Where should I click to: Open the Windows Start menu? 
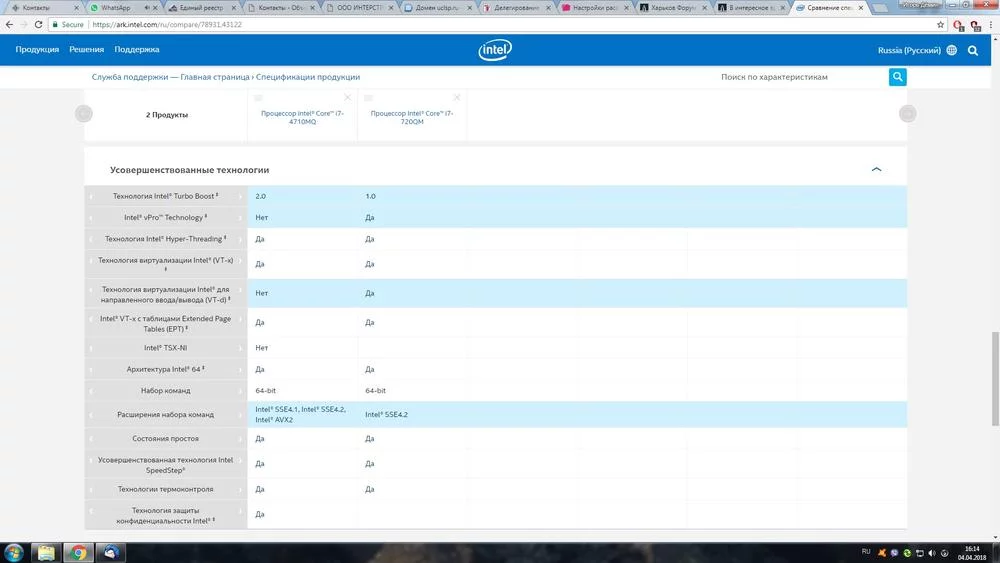click(x=14, y=552)
